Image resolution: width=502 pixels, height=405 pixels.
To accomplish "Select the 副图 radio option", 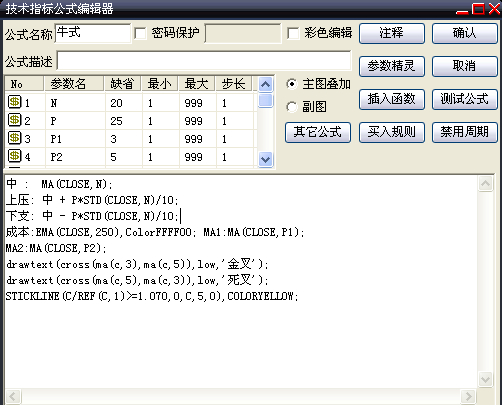I will (x=292, y=107).
